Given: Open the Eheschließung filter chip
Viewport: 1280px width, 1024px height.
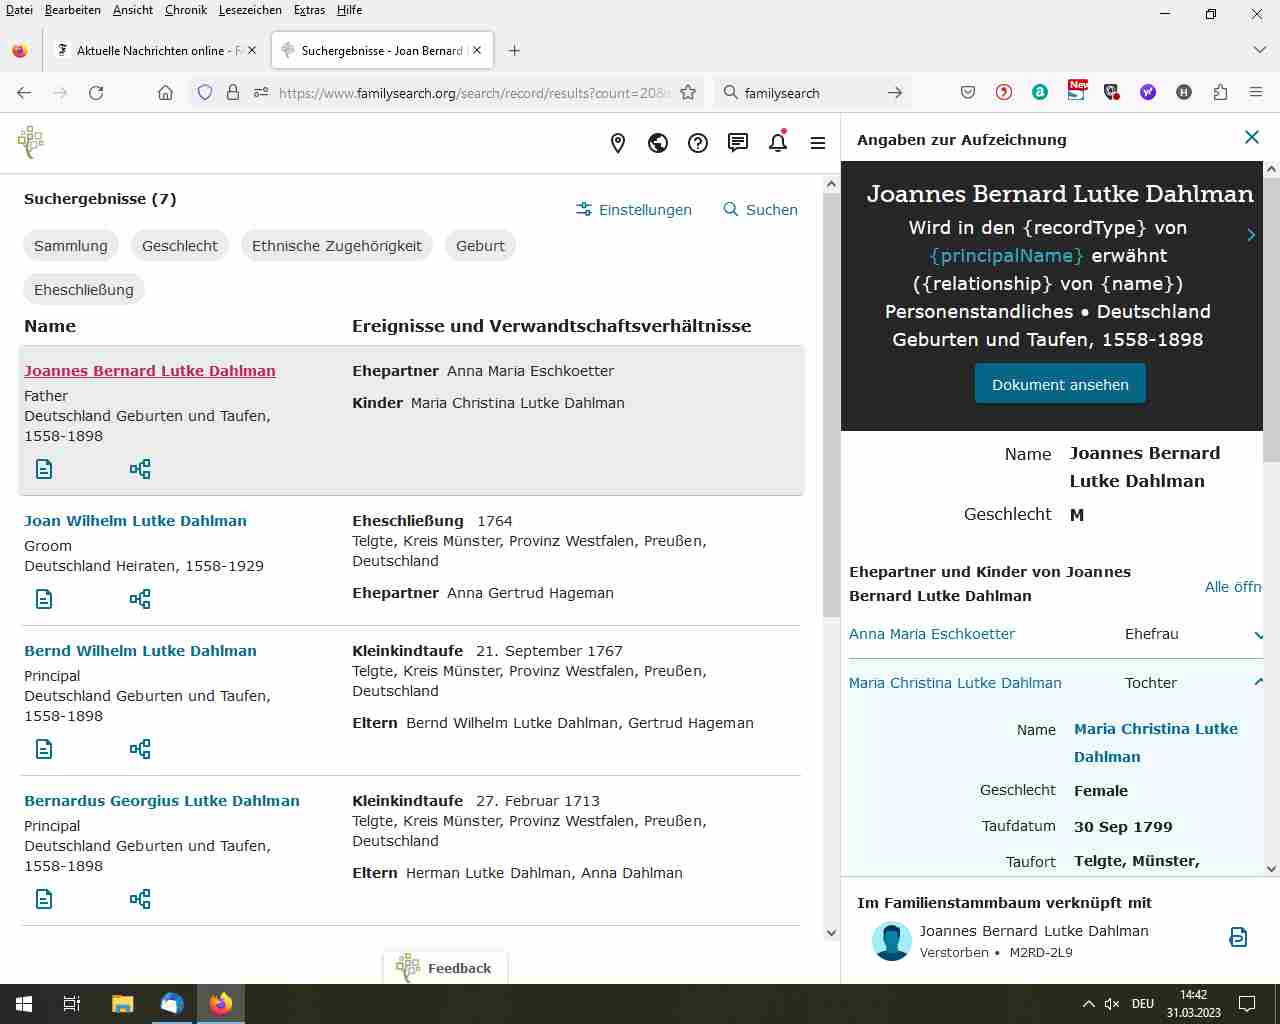Looking at the screenshot, I should tap(84, 290).
